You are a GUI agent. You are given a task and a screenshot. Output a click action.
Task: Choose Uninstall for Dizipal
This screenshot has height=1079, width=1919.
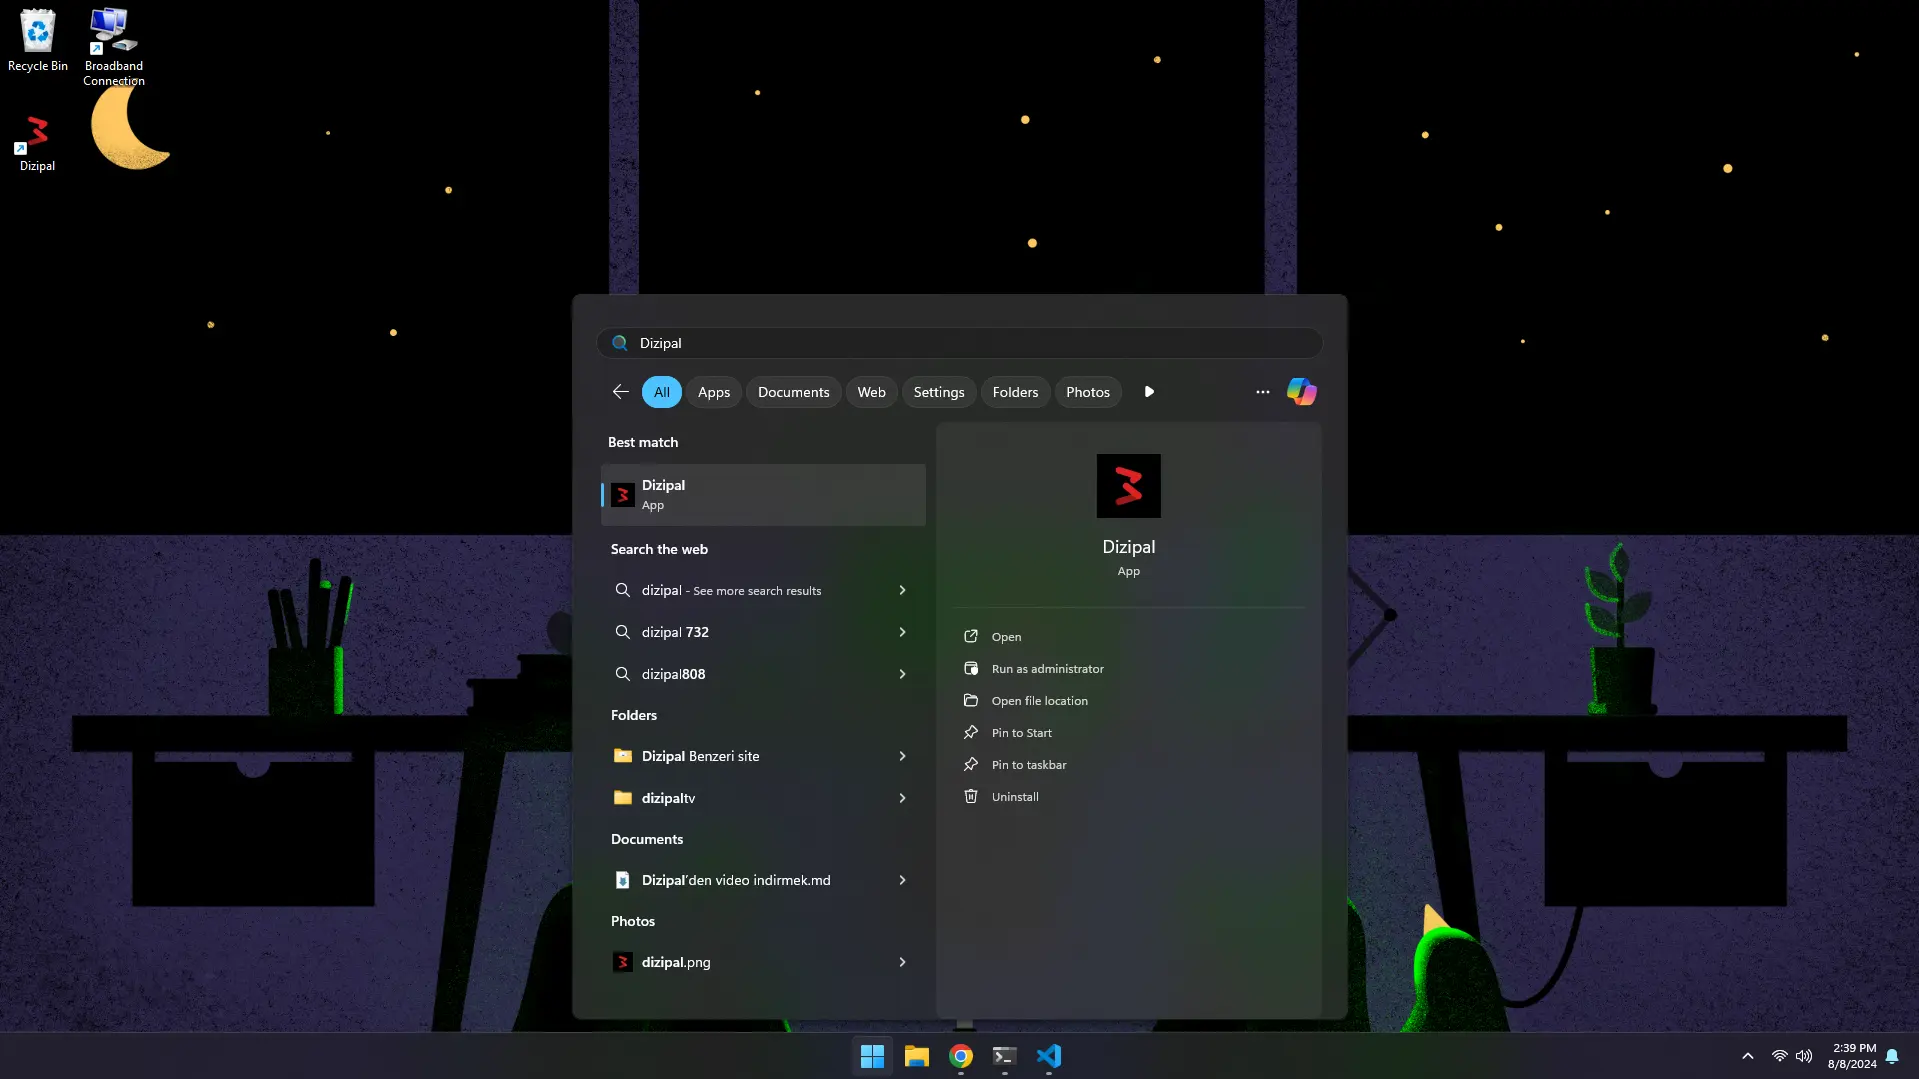tap(1014, 797)
